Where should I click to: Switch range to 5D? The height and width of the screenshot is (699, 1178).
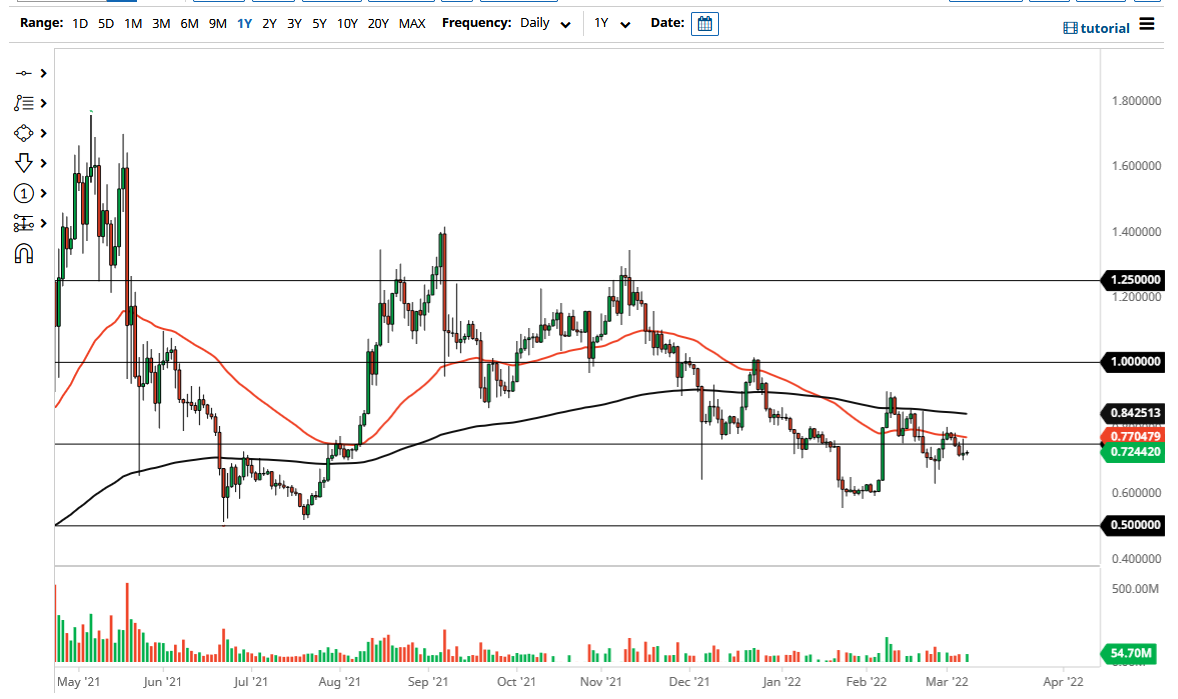105,23
